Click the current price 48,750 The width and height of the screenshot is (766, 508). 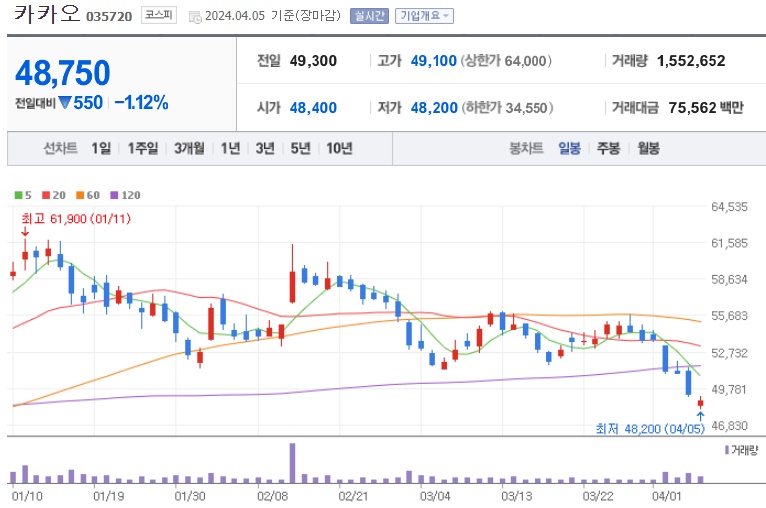(63, 73)
